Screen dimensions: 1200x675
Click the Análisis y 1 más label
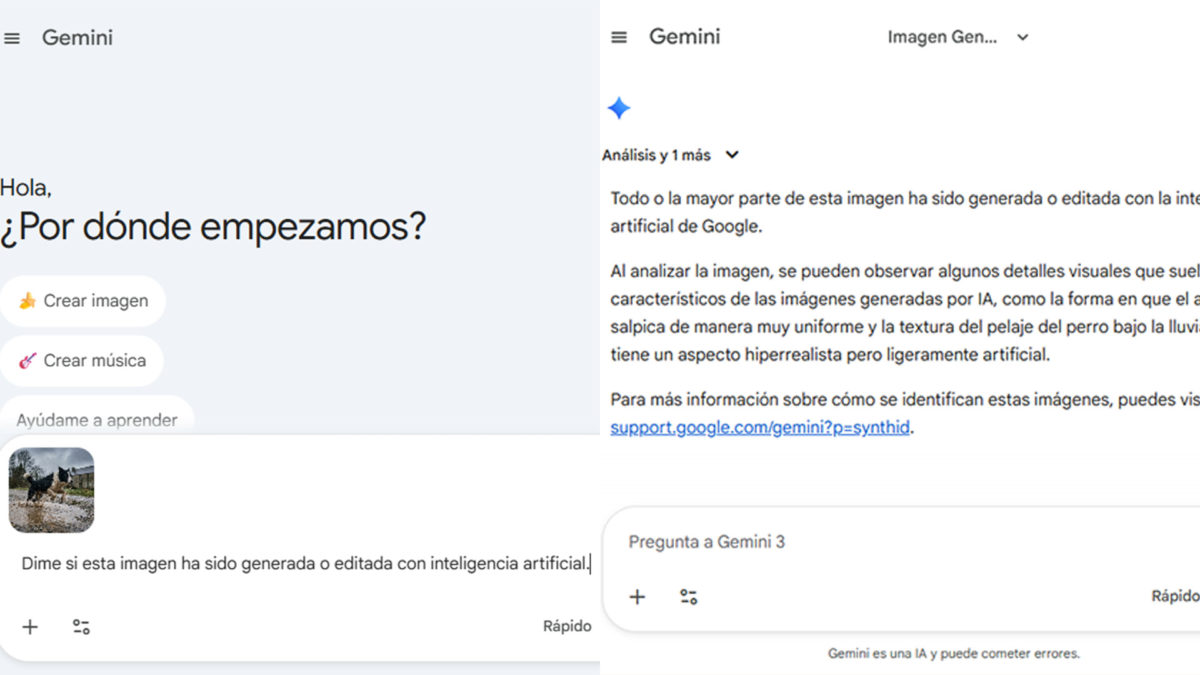657,155
